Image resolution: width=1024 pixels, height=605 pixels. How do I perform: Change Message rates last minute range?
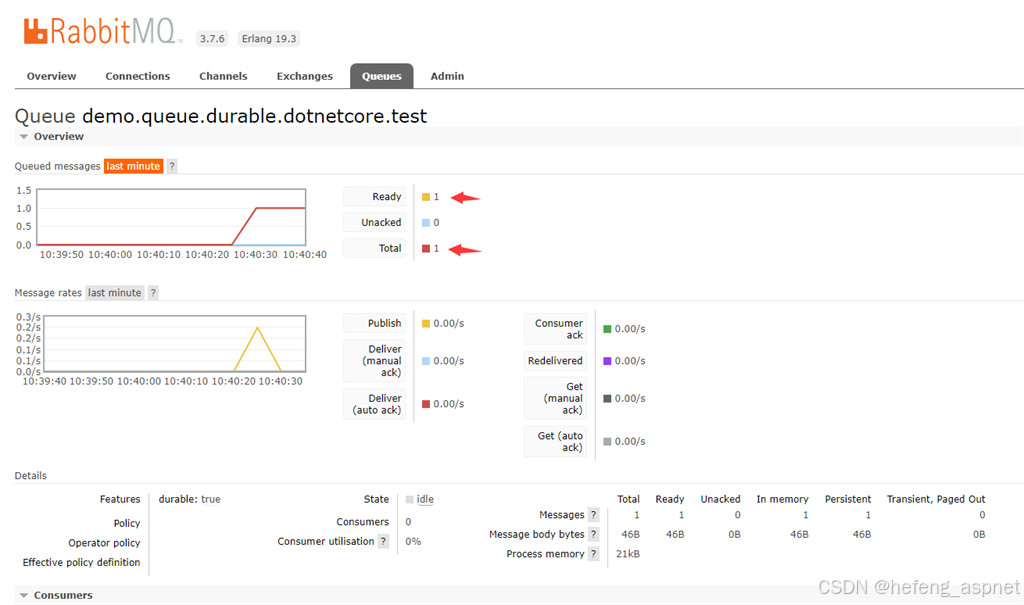point(115,293)
